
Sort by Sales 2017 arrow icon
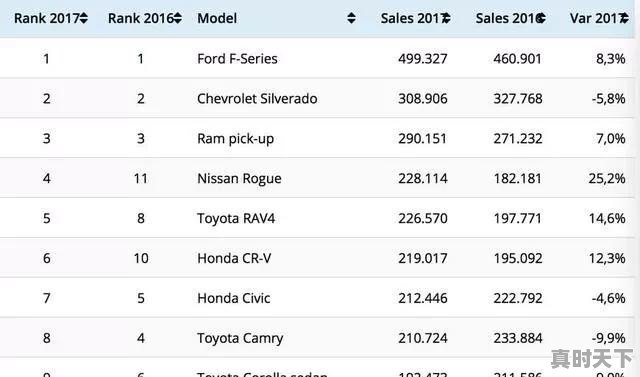(447, 18)
